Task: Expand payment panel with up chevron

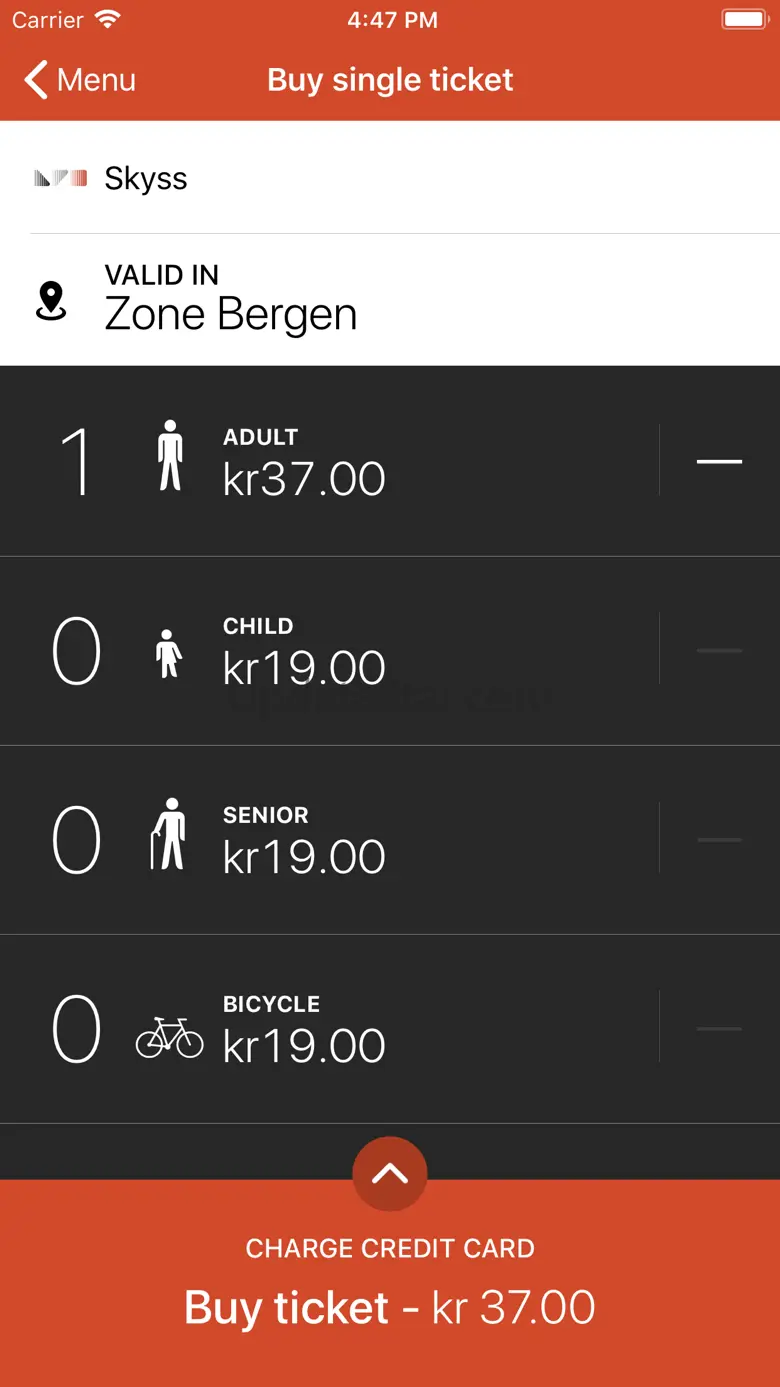Action: click(x=390, y=1174)
